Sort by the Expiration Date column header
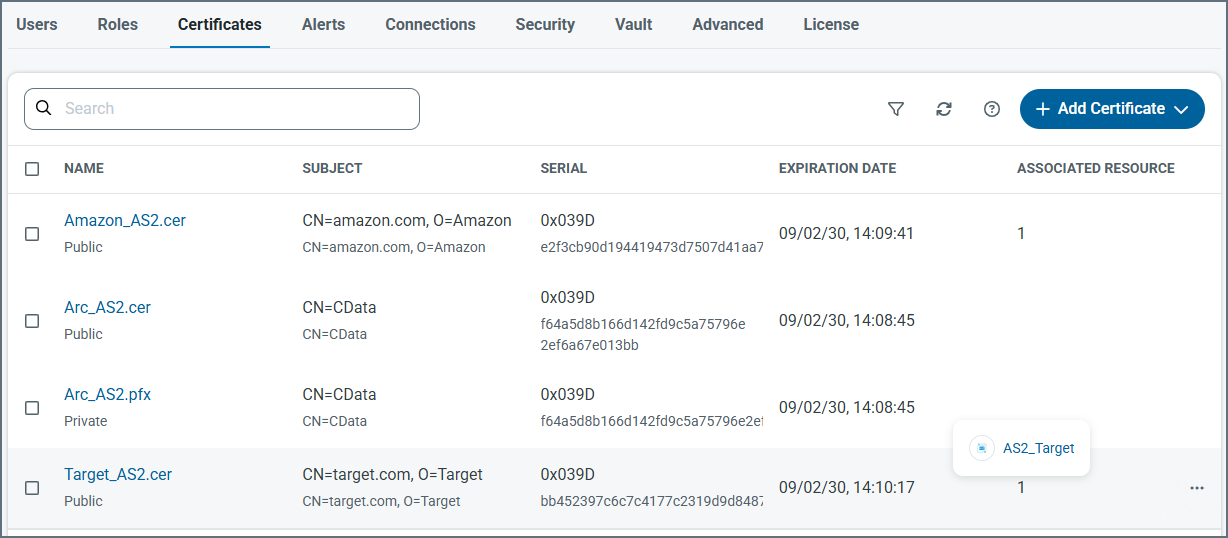 click(837, 169)
